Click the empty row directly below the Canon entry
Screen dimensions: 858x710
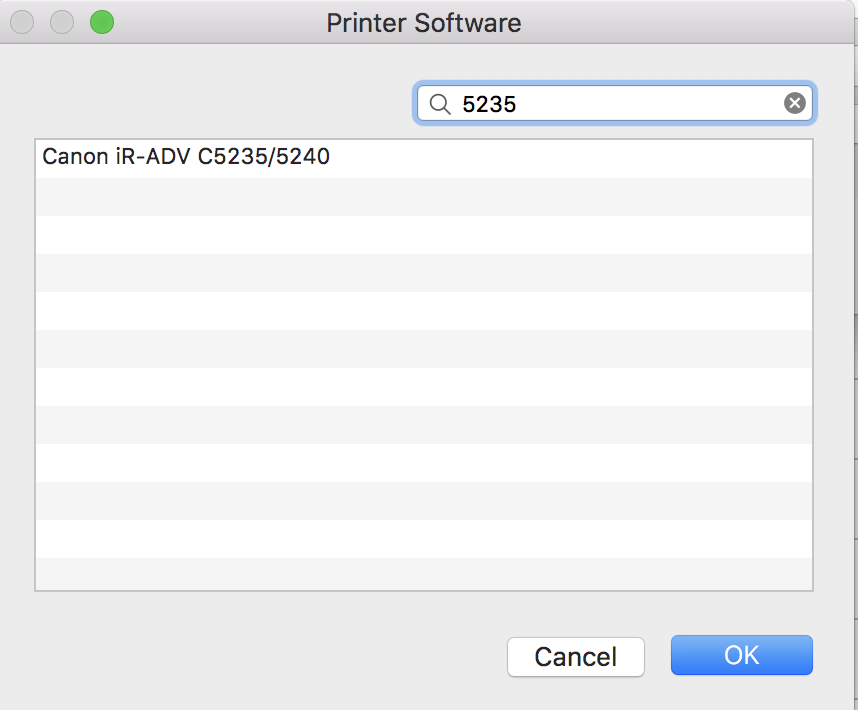click(x=424, y=196)
